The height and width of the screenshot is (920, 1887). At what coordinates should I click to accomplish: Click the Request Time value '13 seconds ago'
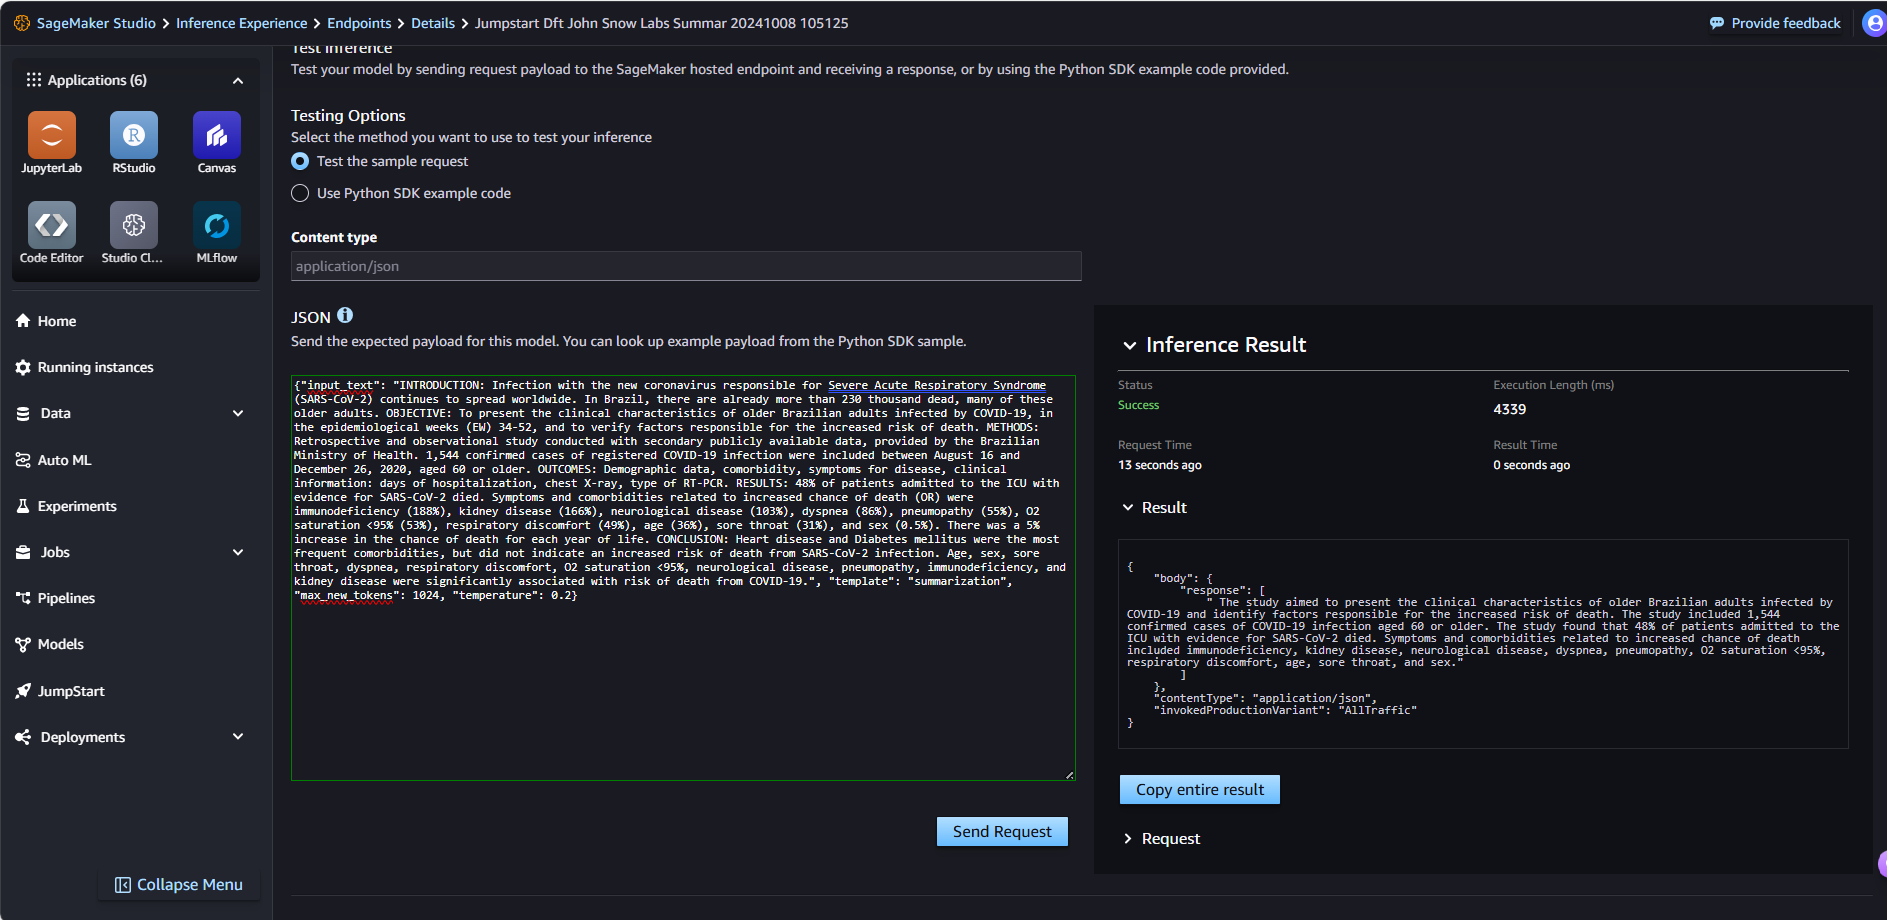coord(1160,465)
